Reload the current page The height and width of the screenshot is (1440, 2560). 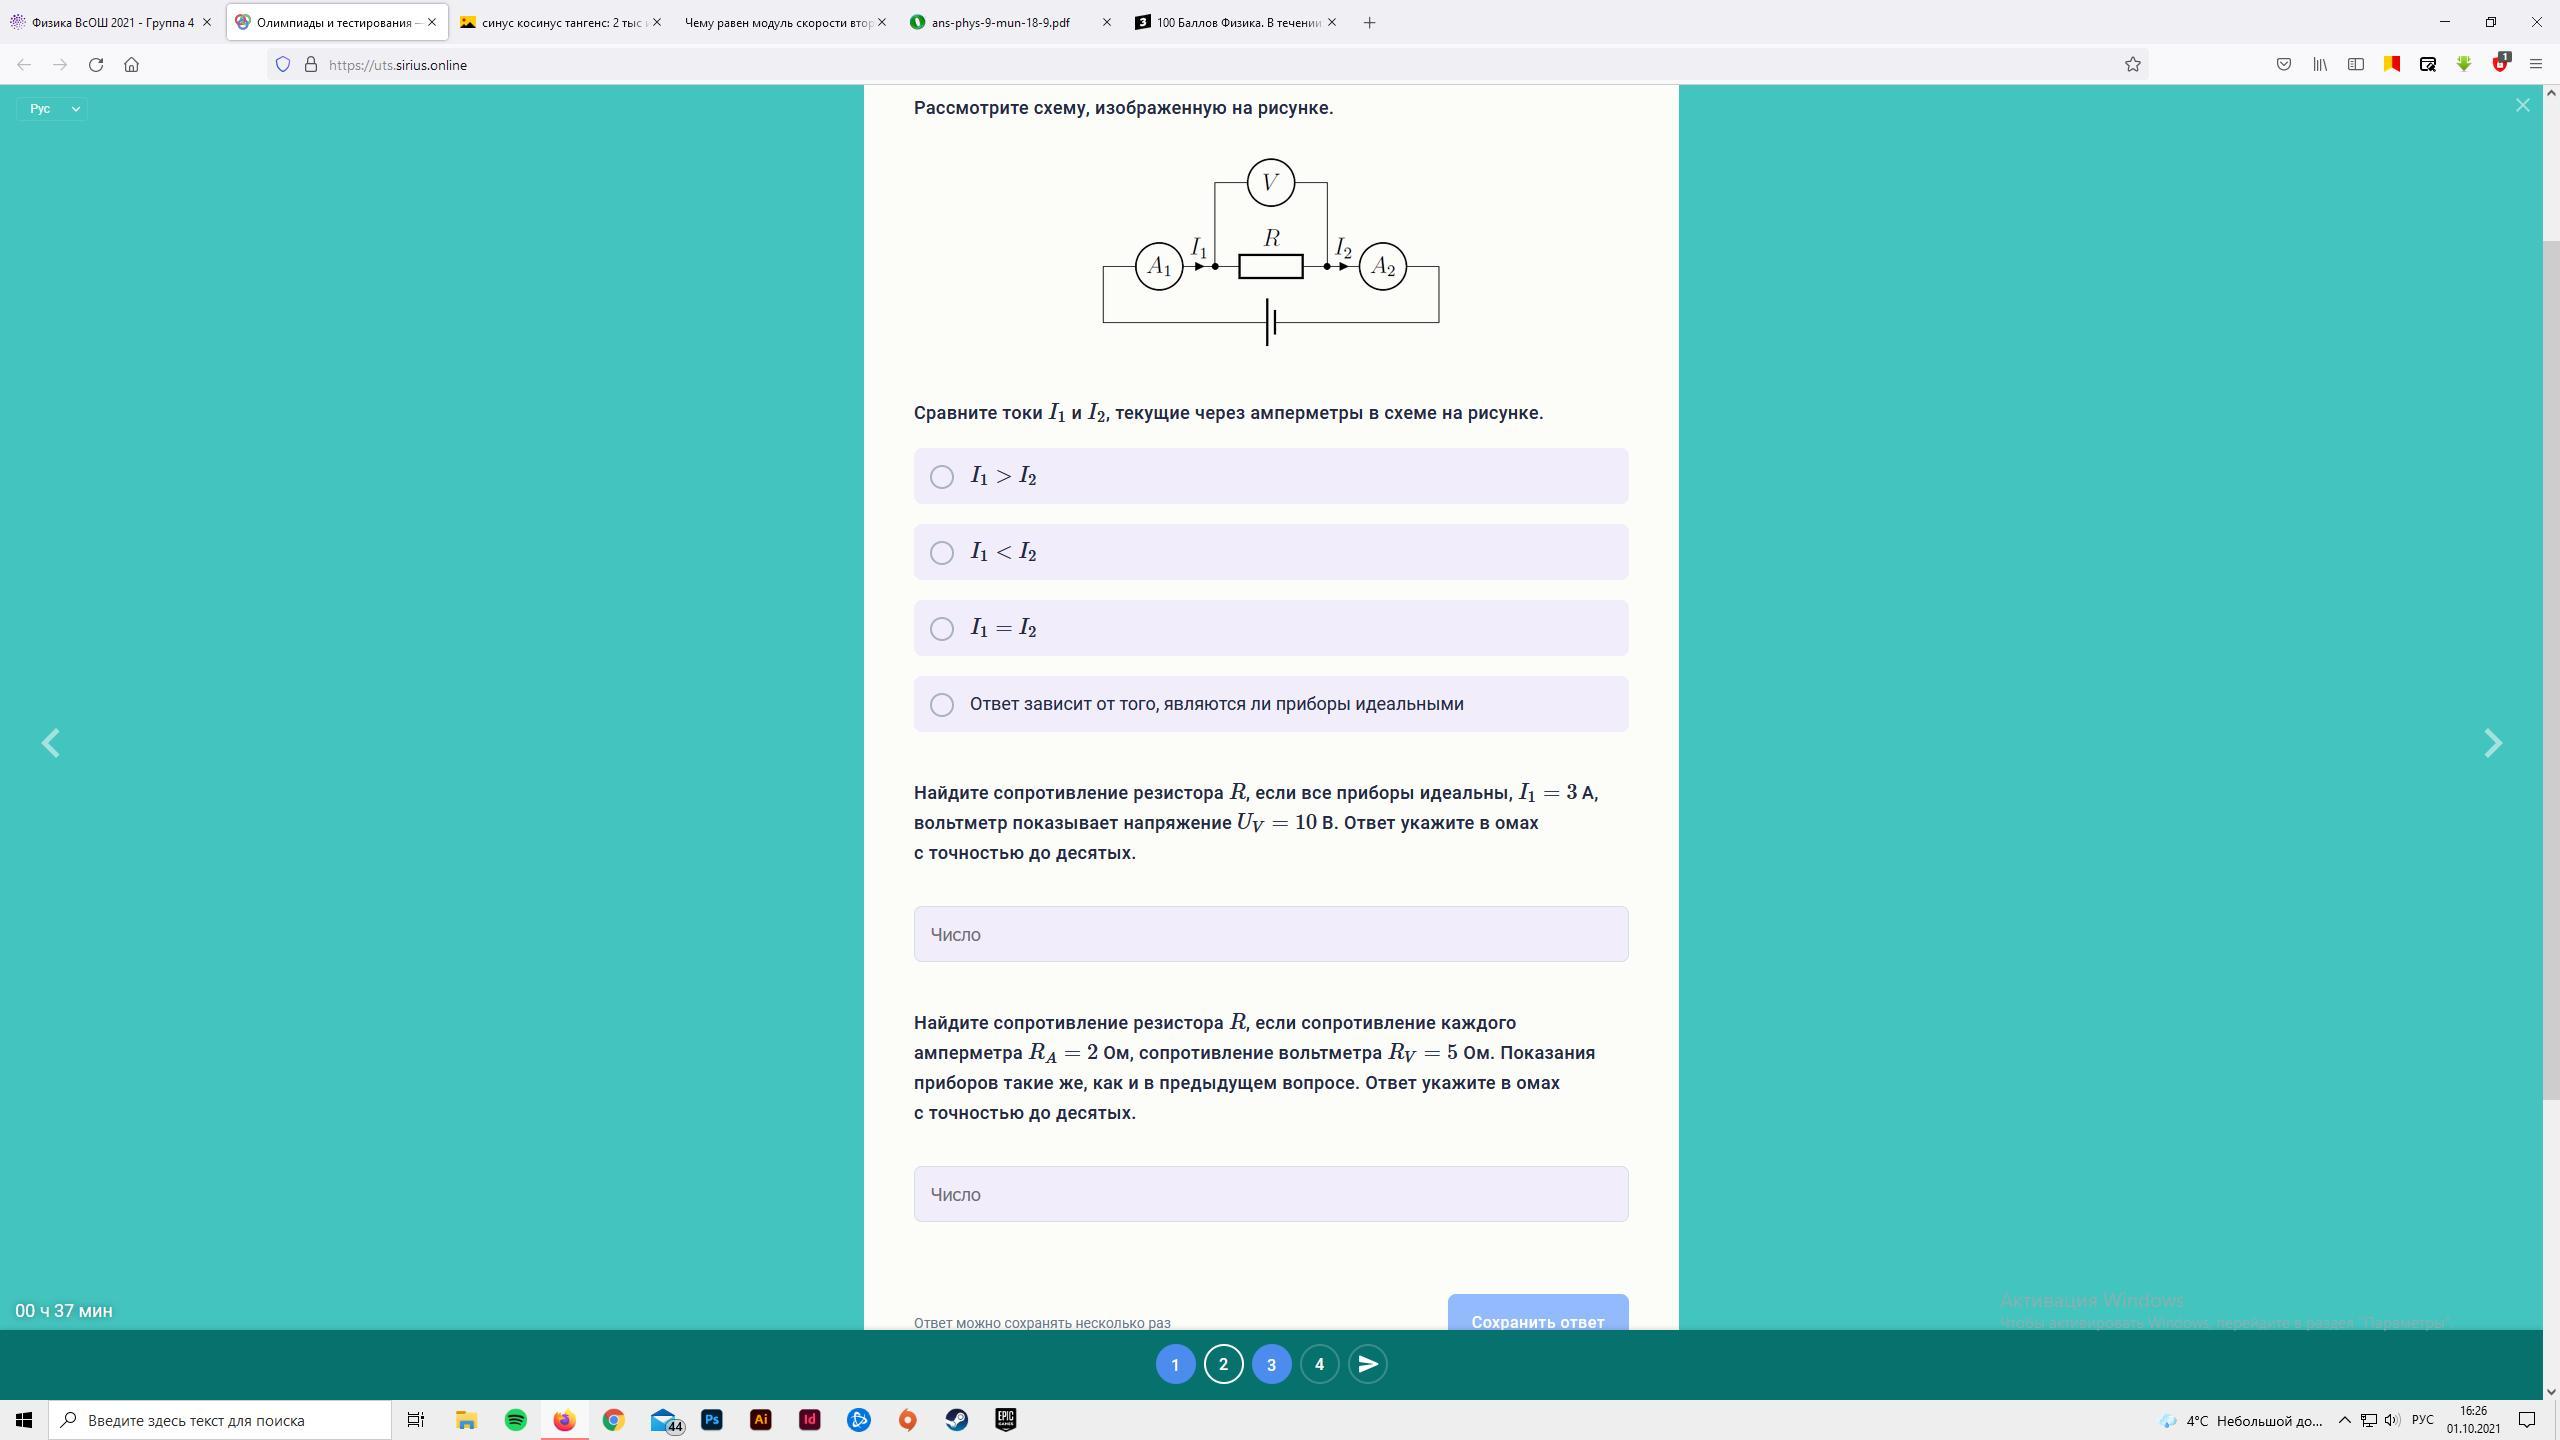pyautogui.click(x=96, y=64)
